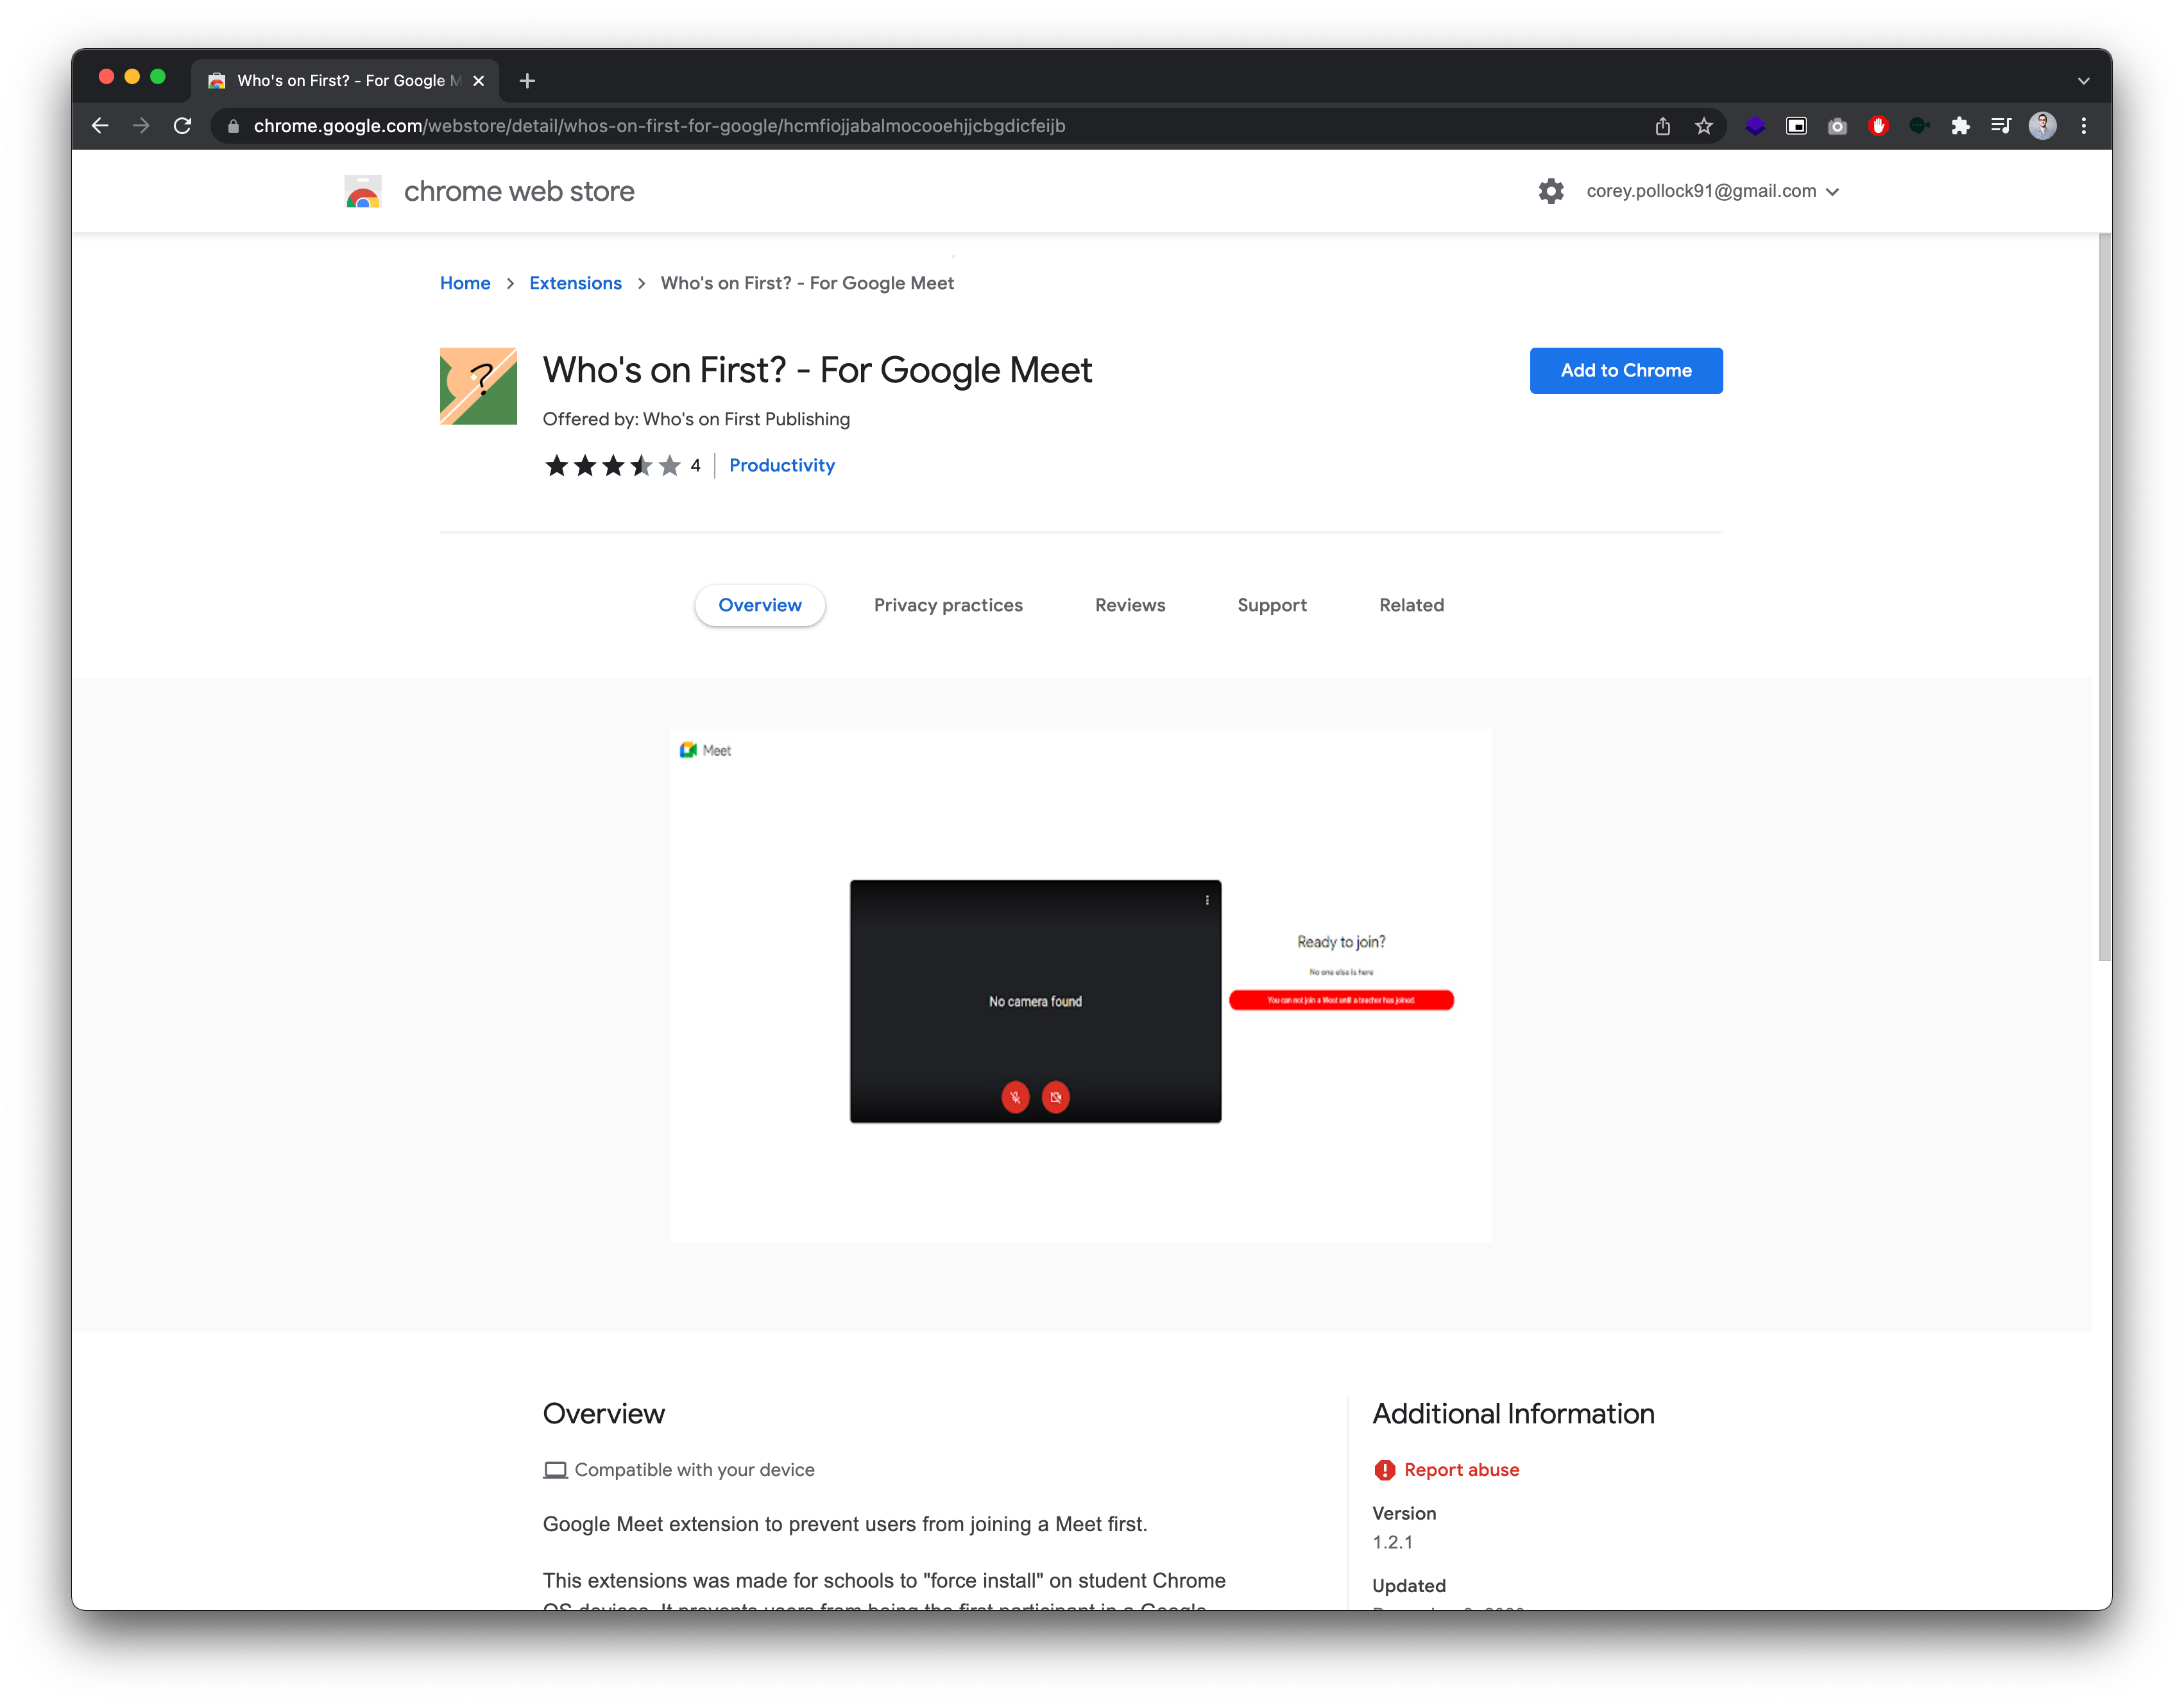Click the chrome web store title text

coord(519,191)
